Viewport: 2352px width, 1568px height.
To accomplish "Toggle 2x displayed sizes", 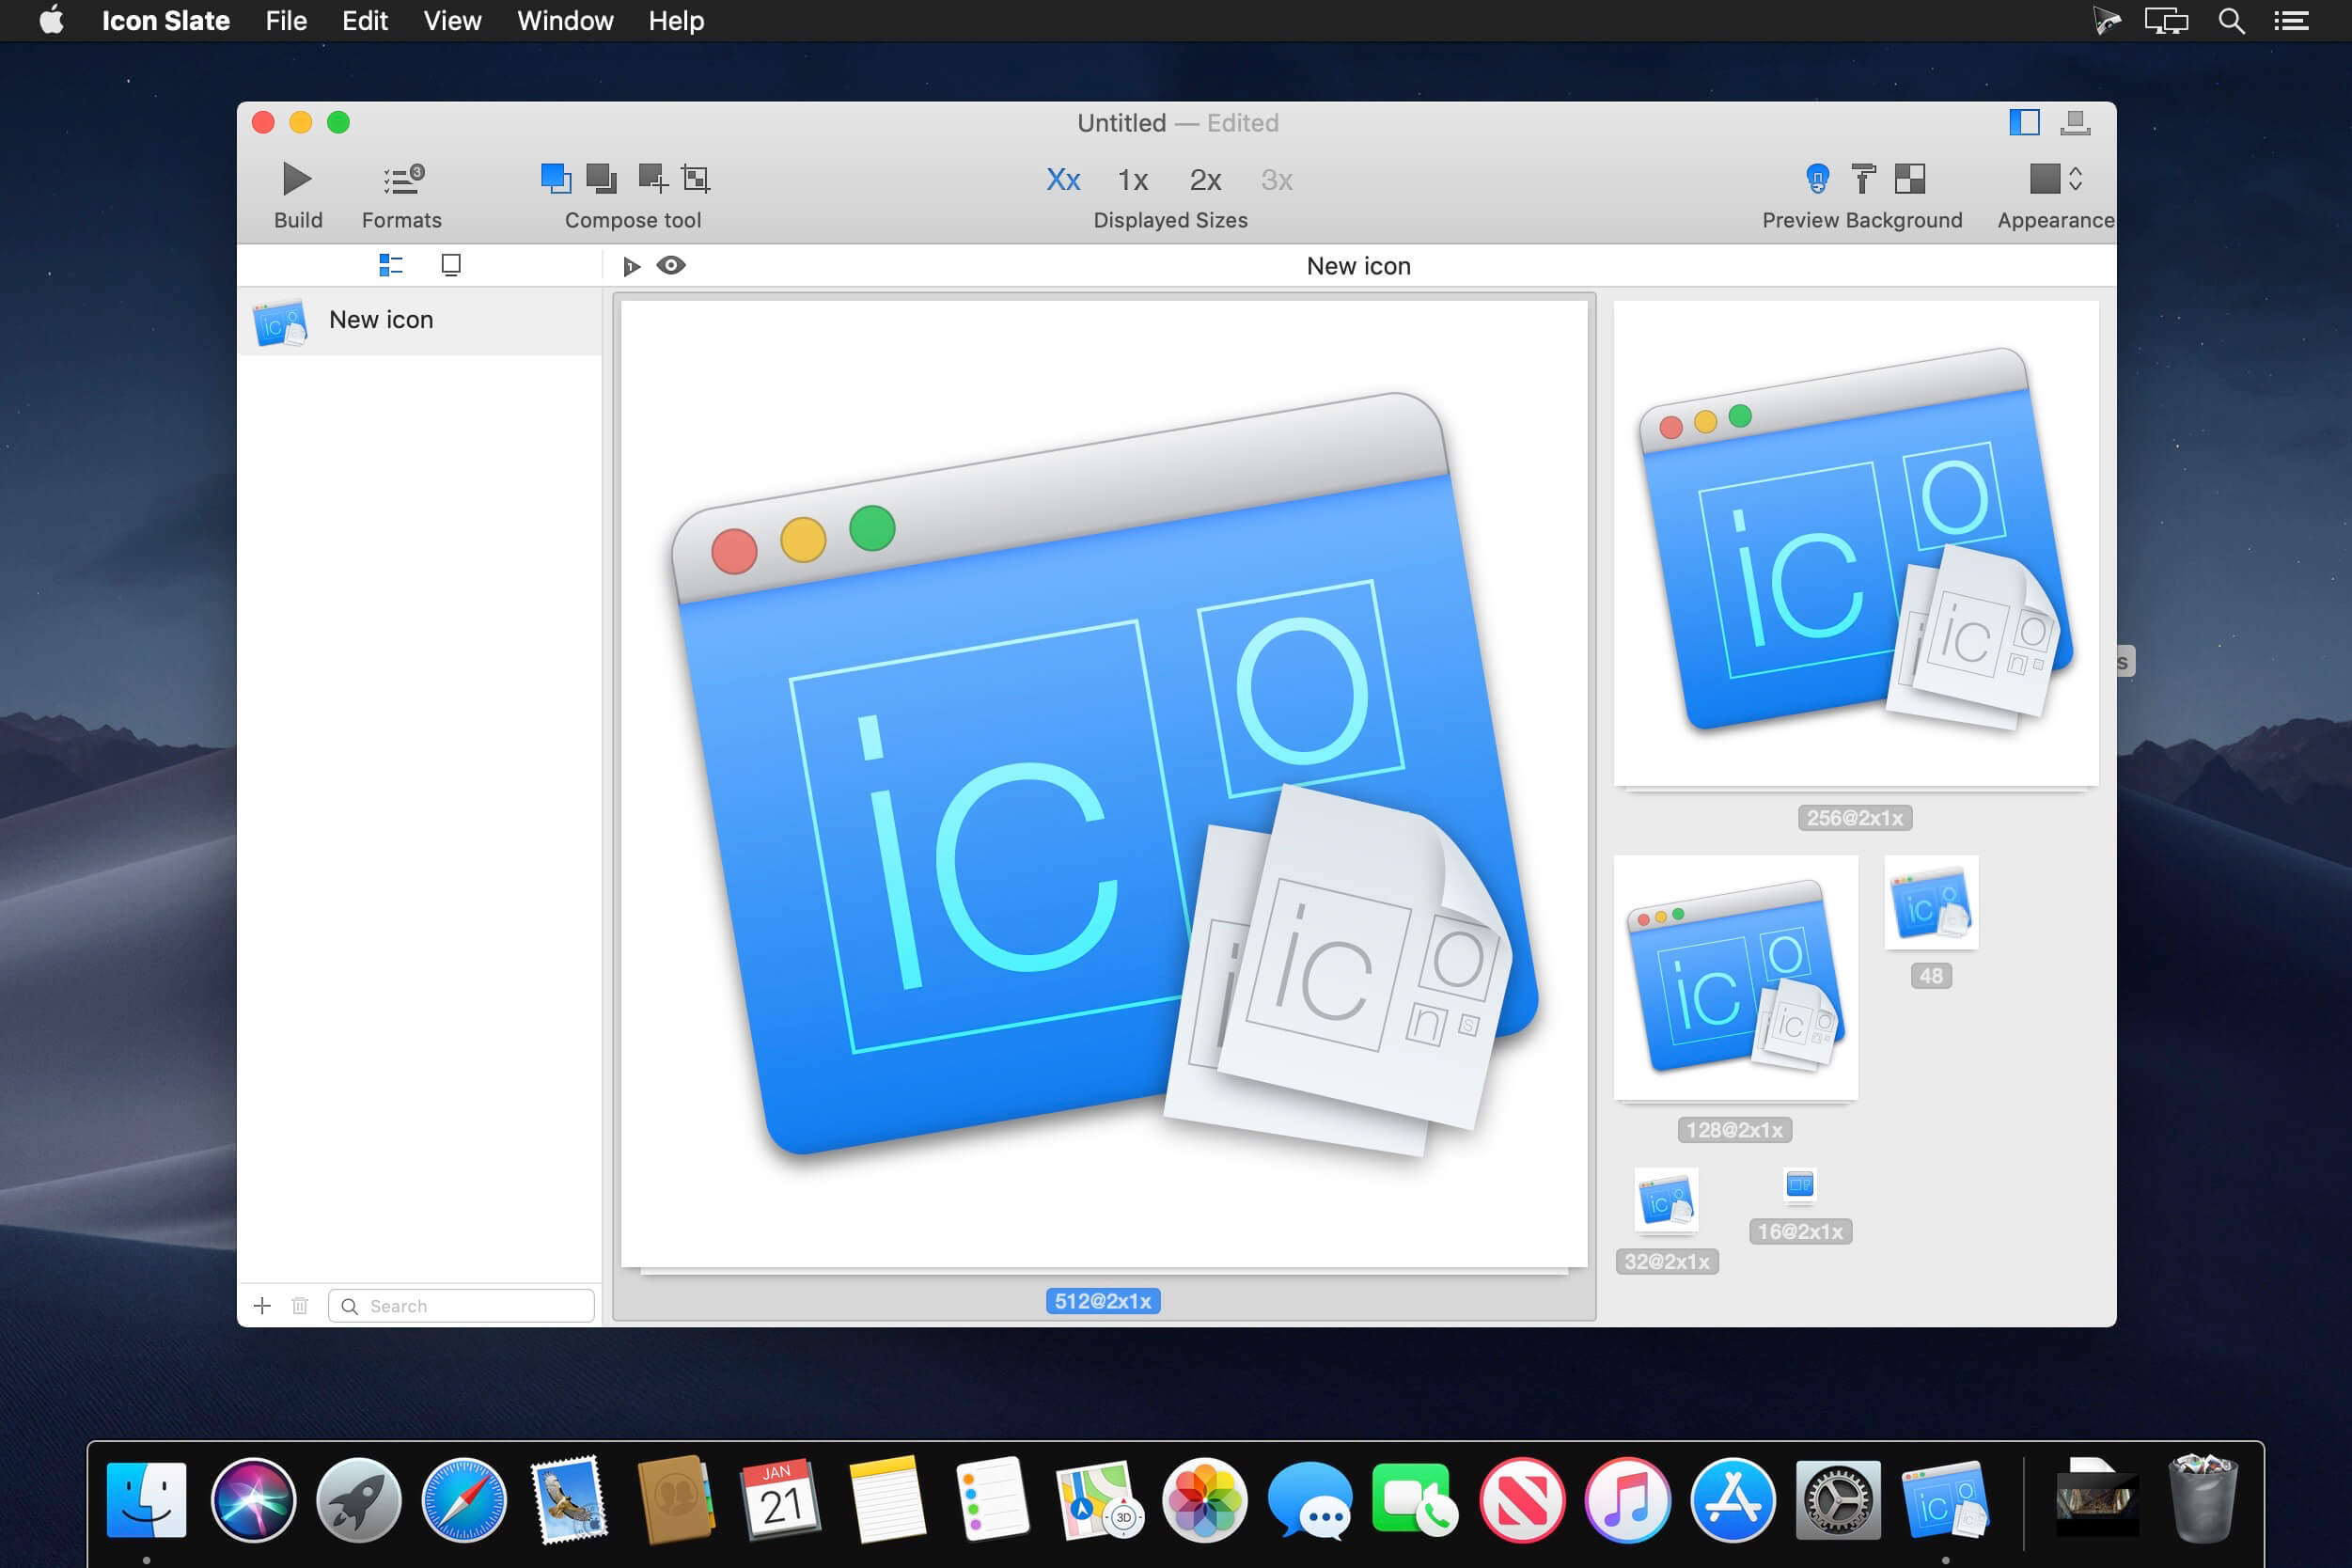I will 1205,180.
